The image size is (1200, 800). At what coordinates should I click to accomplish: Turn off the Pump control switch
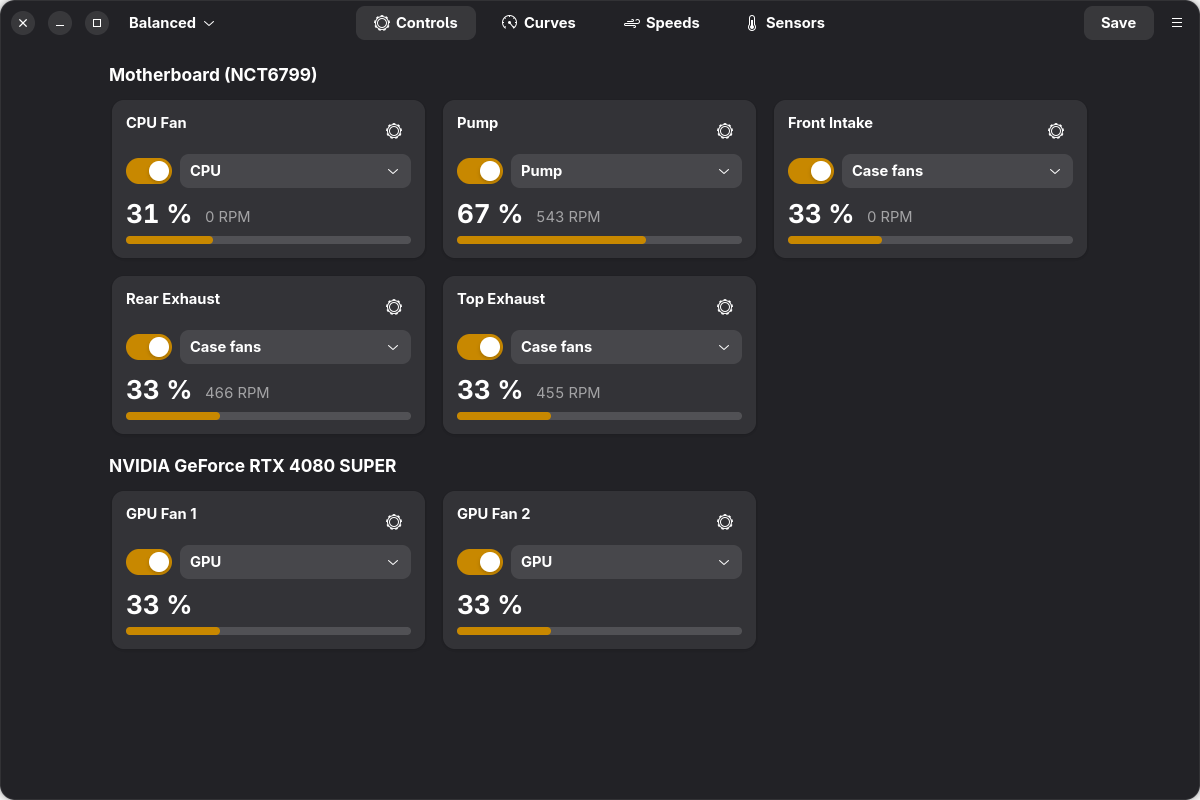[x=480, y=171]
